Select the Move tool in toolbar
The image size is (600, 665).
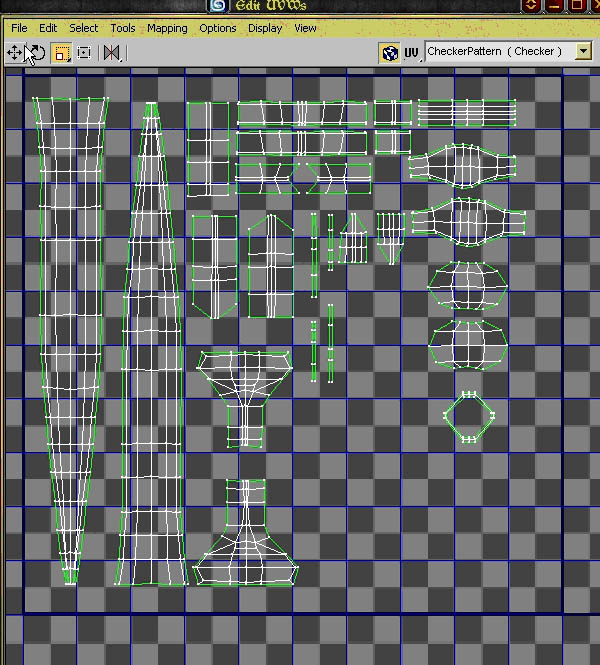click(x=14, y=53)
